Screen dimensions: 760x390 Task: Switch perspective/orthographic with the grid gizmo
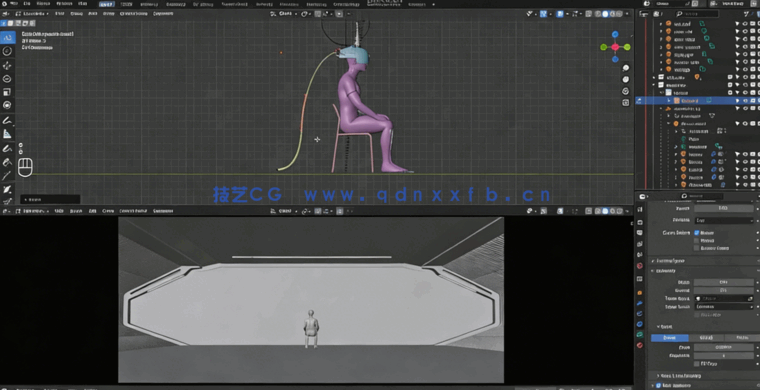click(626, 102)
